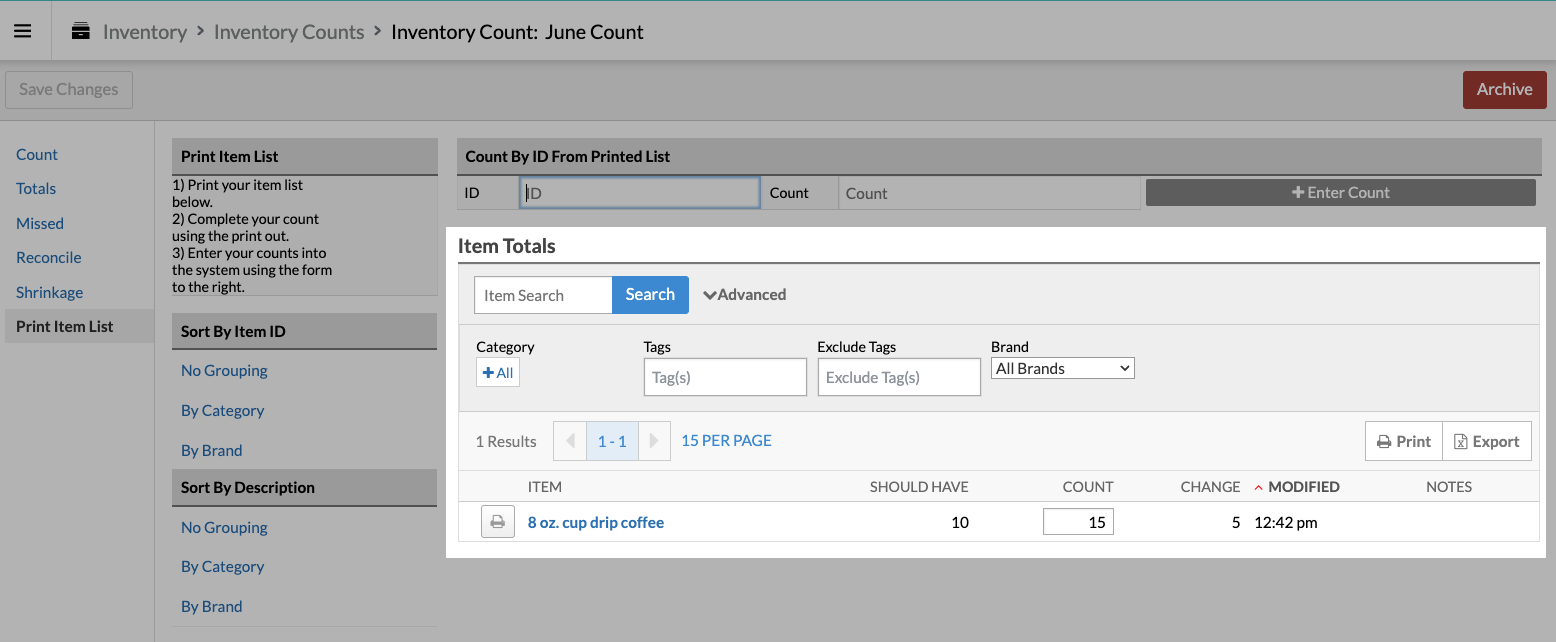Sort by the COUNT column header
Viewport: 1556px width, 642px height.
pos(1088,487)
